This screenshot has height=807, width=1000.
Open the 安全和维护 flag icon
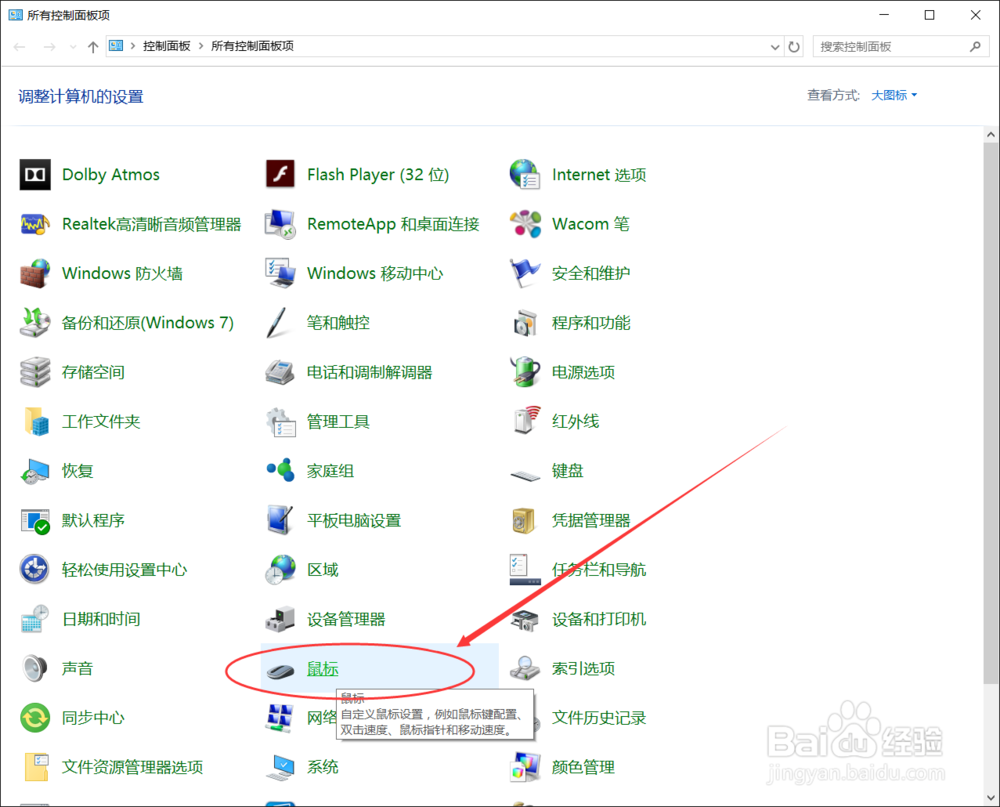click(525, 273)
